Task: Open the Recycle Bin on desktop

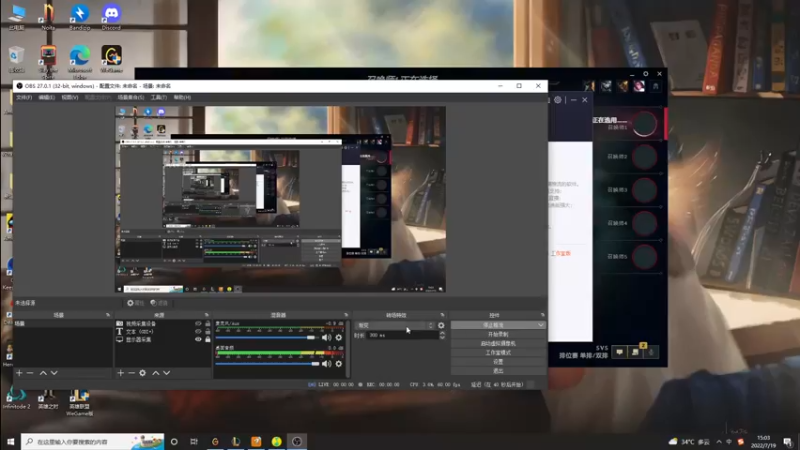Action: [16, 59]
